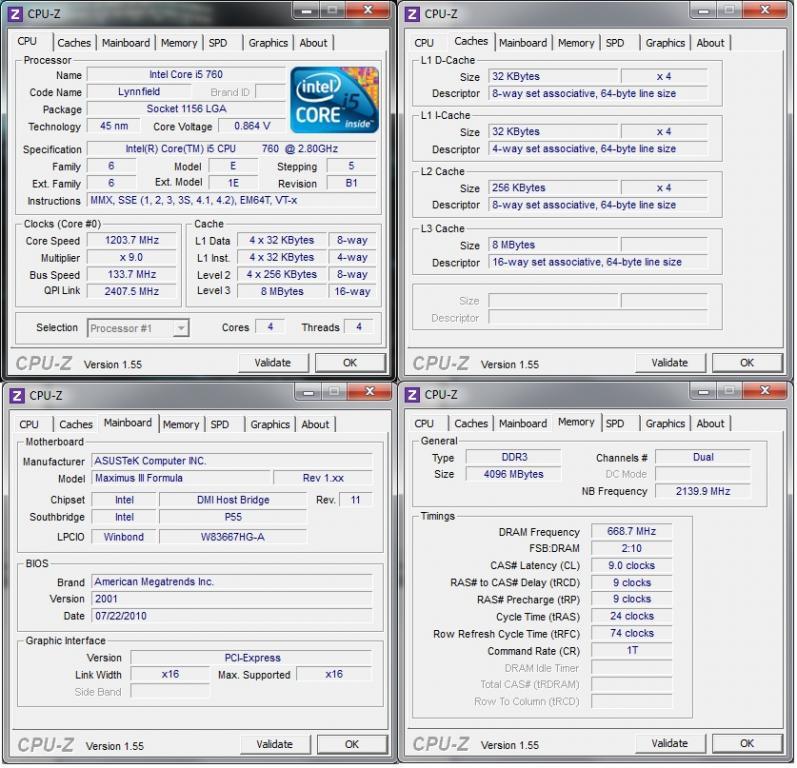This screenshot has height=768, width=797.
Task: Open Mainboard tab in the Caches window
Action: pos(523,43)
